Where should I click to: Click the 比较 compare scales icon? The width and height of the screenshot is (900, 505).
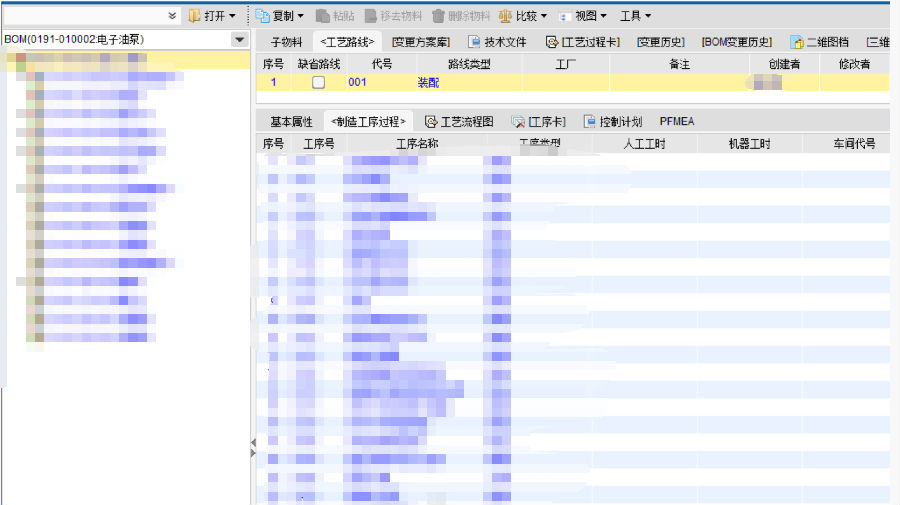click(x=505, y=16)
